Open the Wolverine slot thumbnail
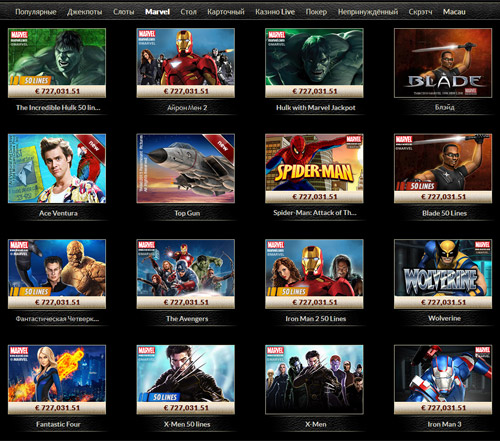The width and height of the screenshot is (500, 441). point(443,274)
